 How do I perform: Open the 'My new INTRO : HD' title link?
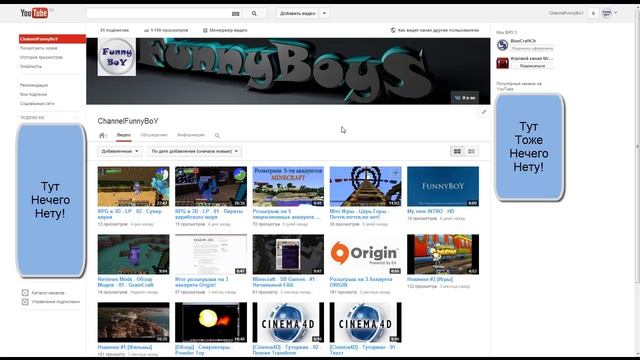[431, 211]
